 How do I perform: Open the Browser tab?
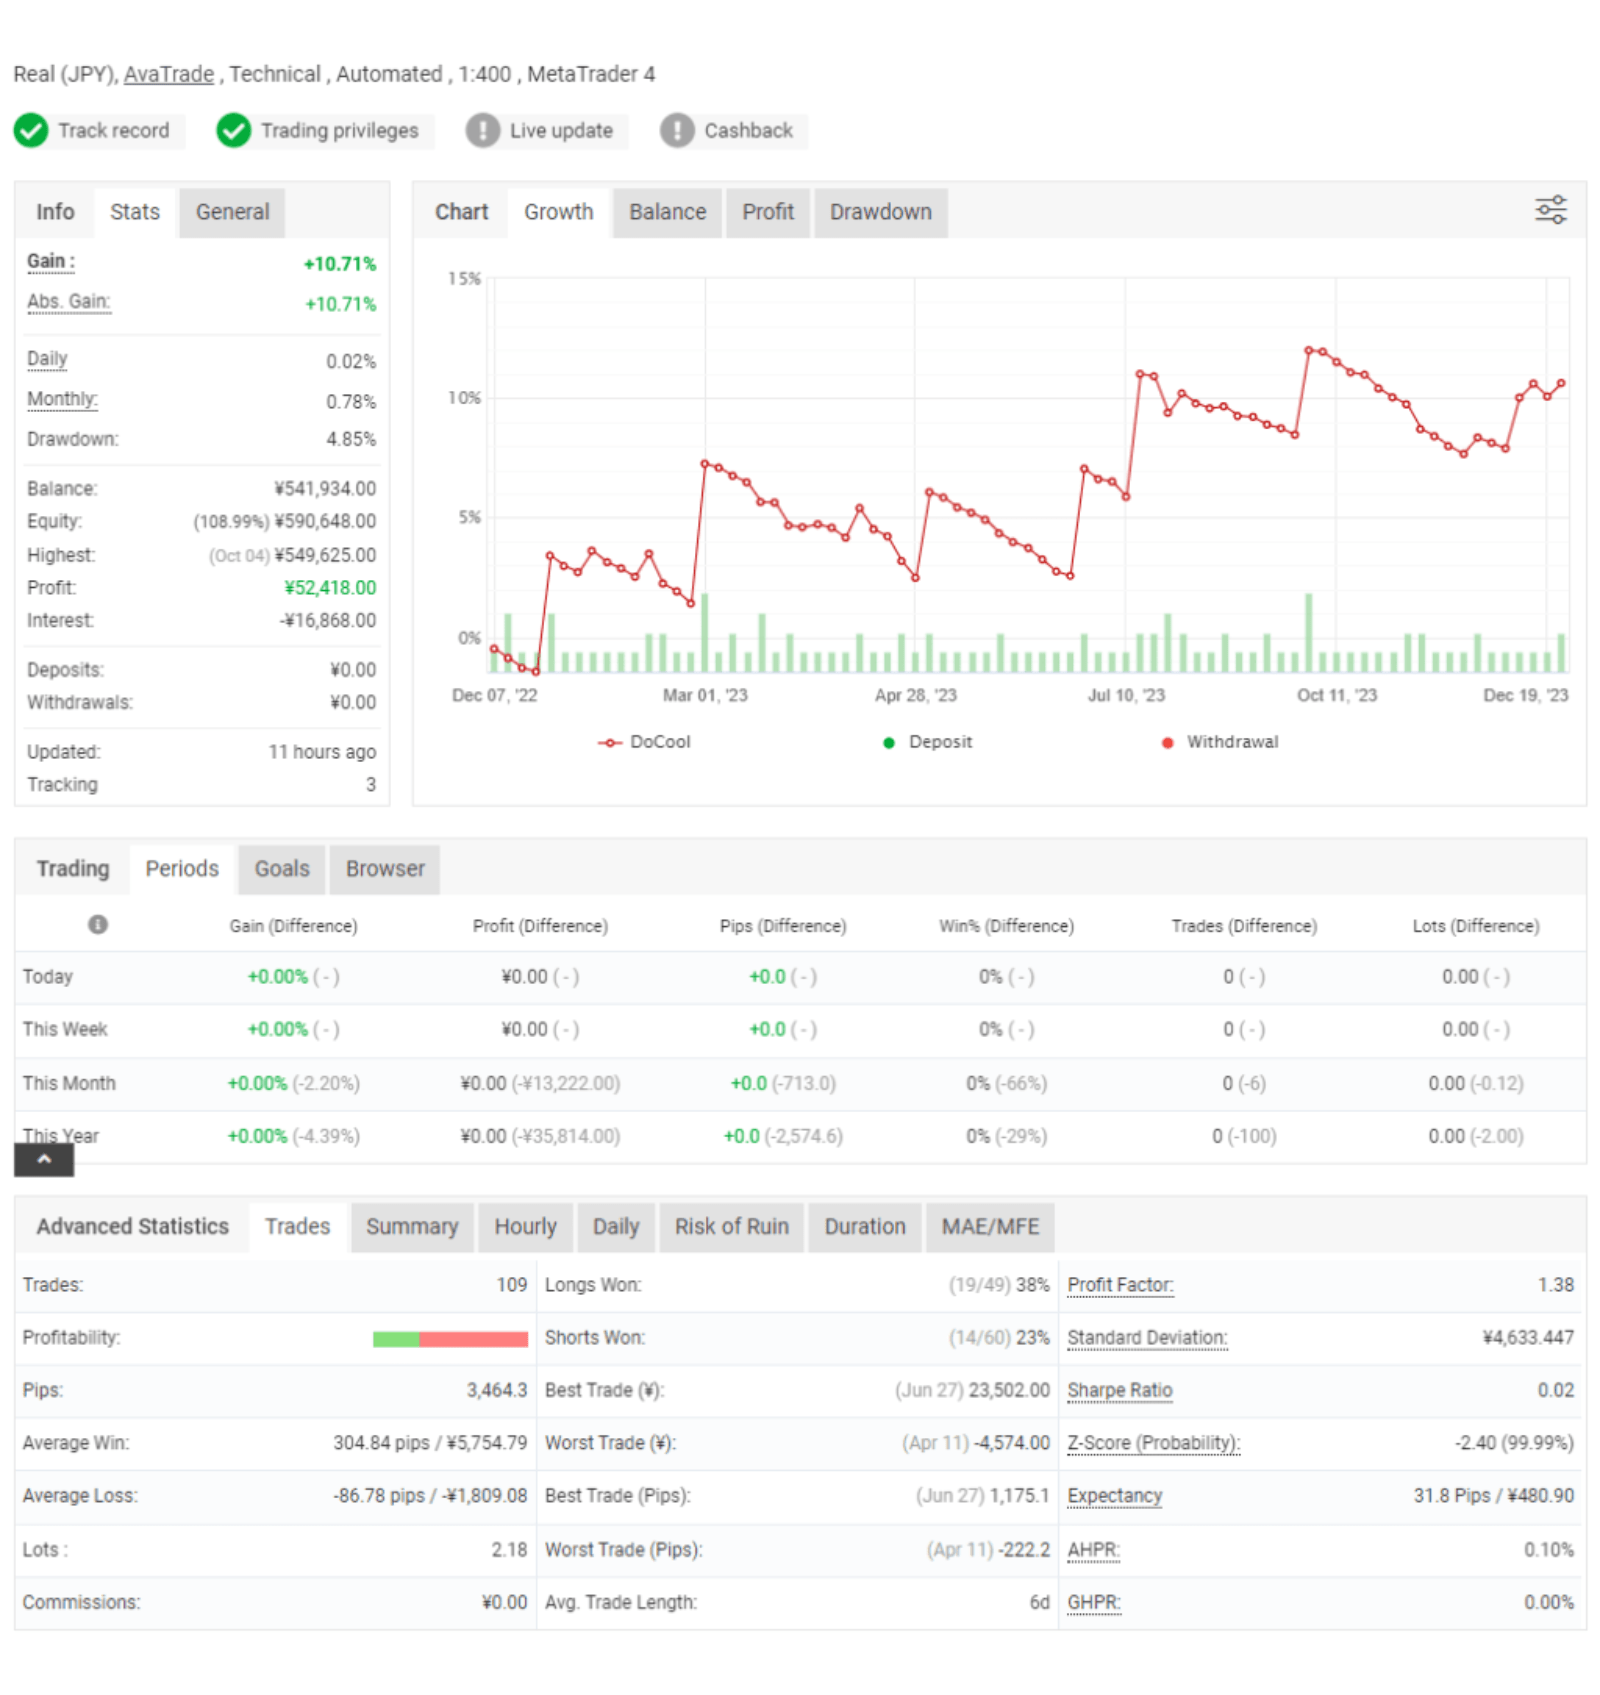tap(385, 868)
